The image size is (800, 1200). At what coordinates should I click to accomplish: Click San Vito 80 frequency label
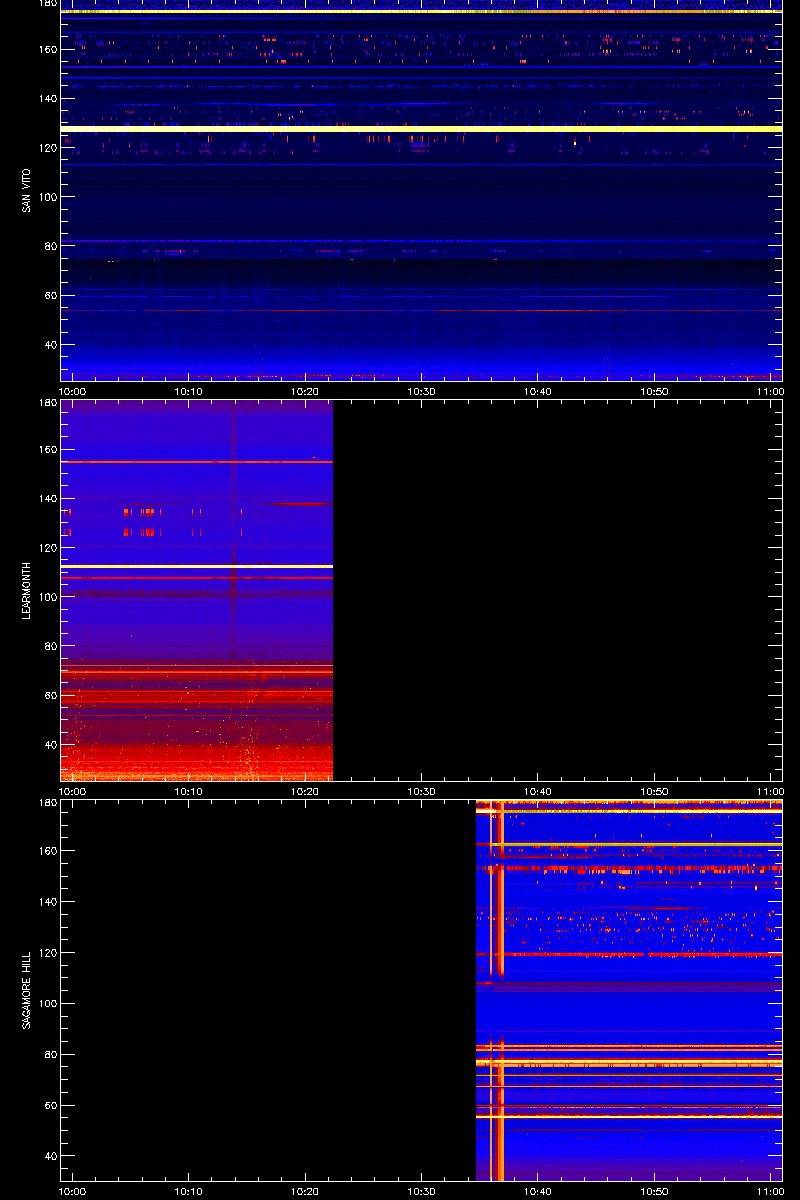pyautogui.click(x=49, y=246)
